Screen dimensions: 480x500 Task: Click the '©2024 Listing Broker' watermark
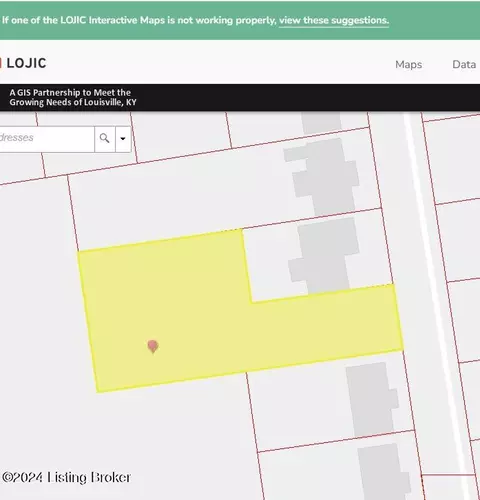coord(66,477)
